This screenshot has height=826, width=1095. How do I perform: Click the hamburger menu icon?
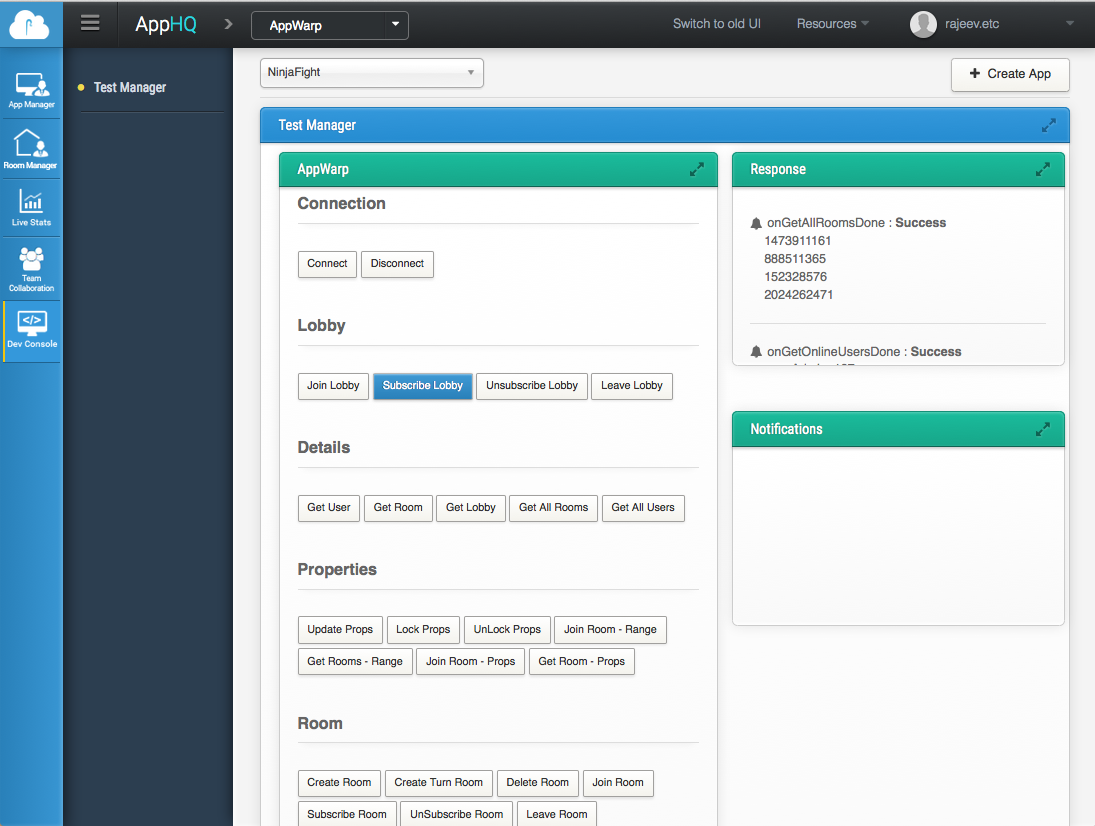click(x=90, y=23)
